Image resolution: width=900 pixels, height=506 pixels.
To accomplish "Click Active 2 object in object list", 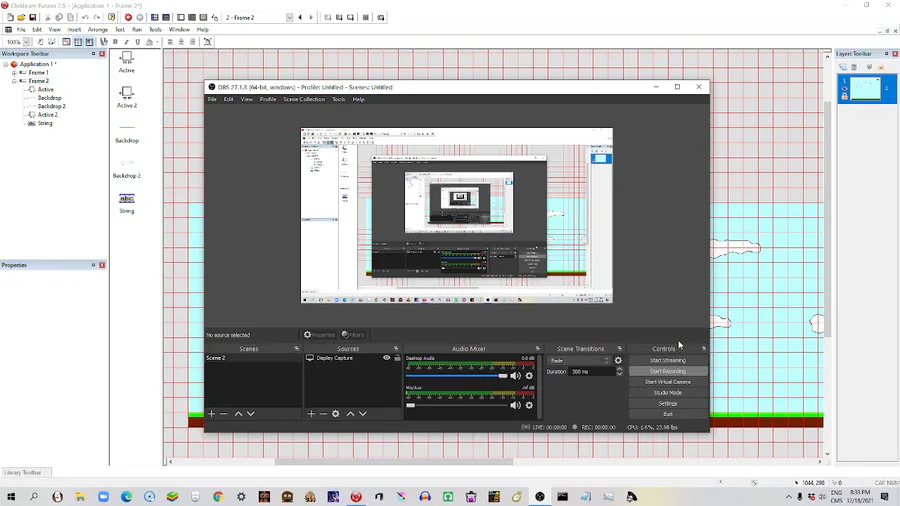I will pyautogui.click(x=127, y=97).
